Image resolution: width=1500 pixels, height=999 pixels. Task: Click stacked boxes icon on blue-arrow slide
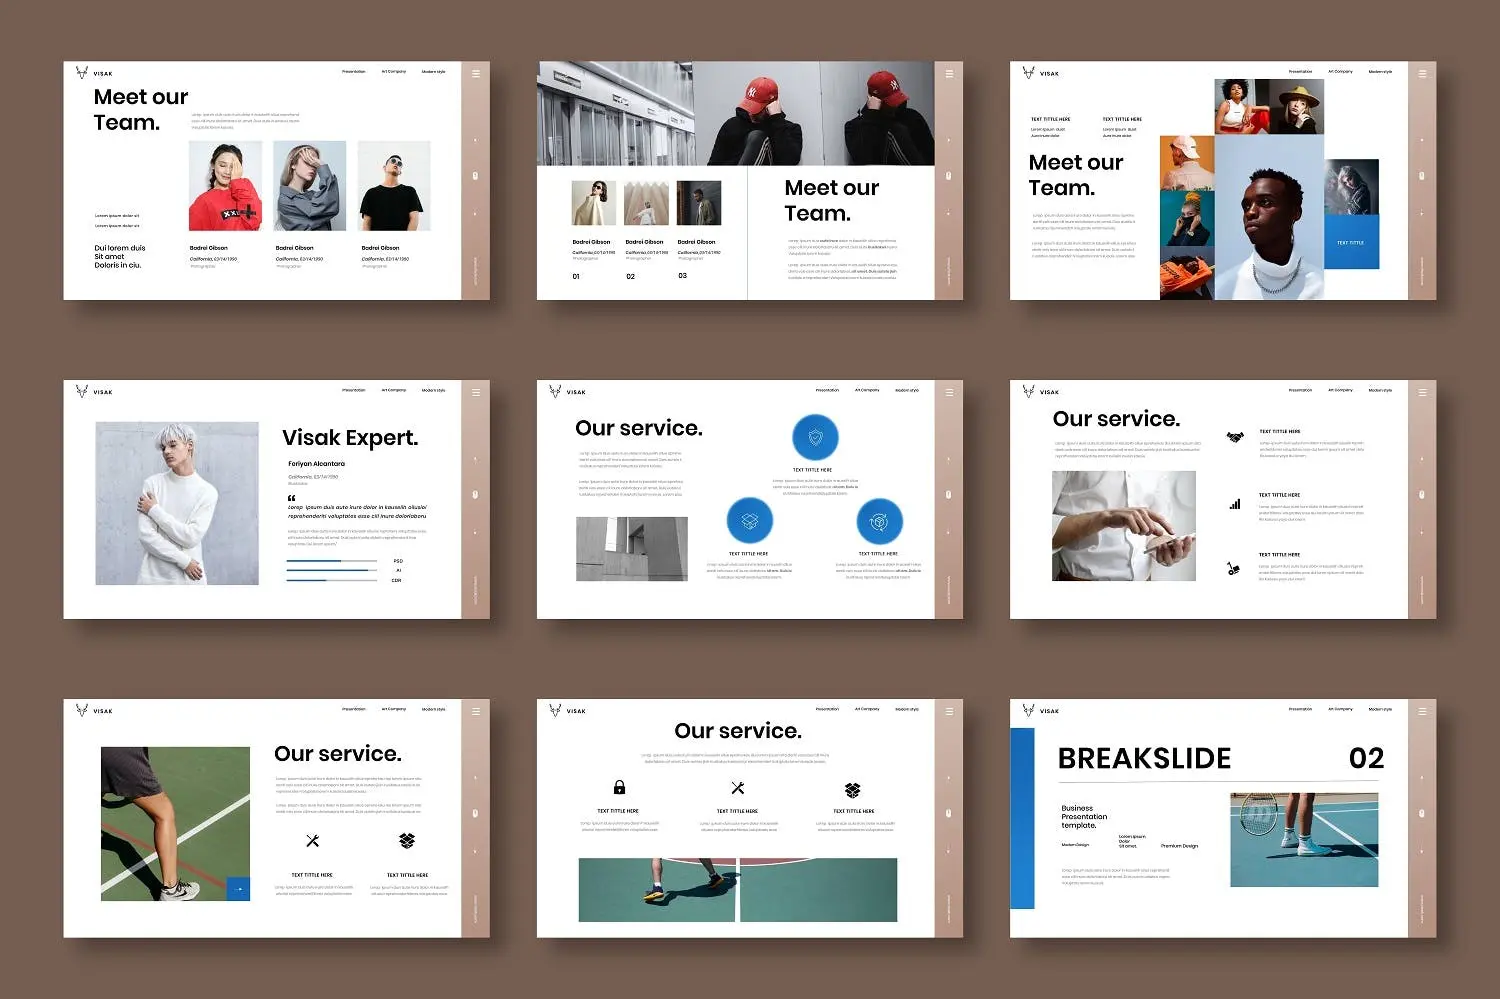coord(407,841)
